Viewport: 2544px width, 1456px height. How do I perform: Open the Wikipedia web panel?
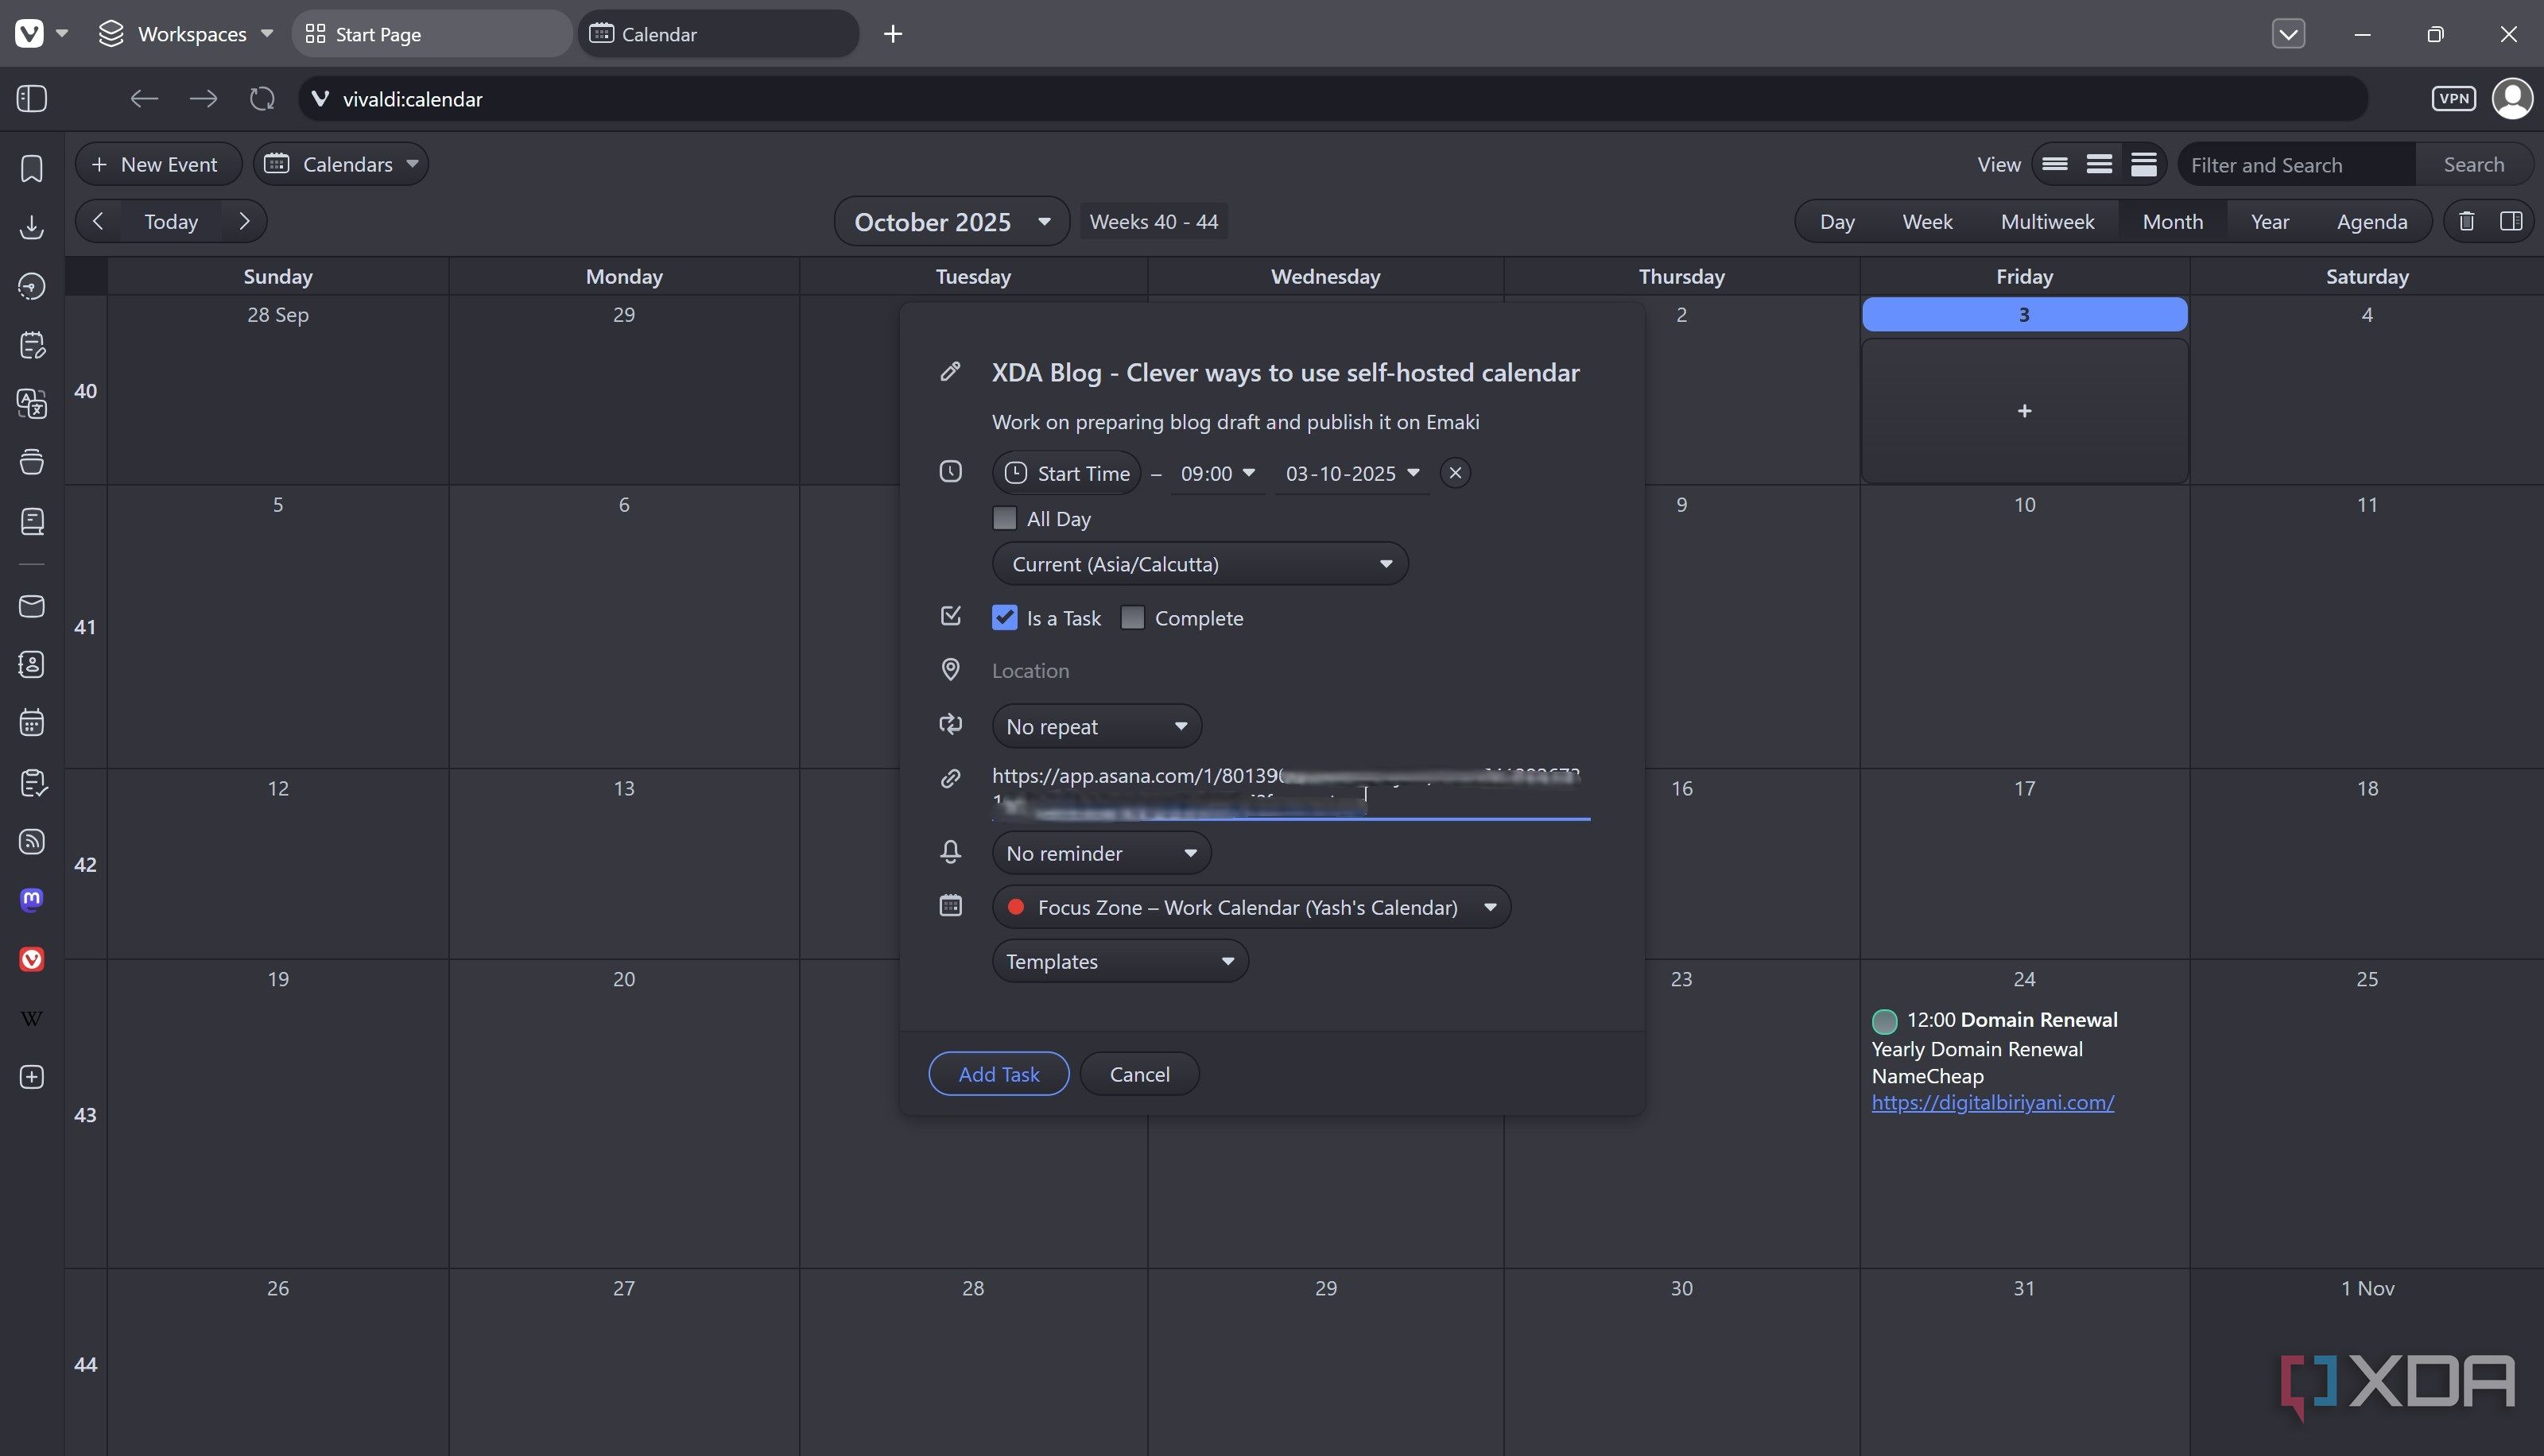click(32, 1018)
